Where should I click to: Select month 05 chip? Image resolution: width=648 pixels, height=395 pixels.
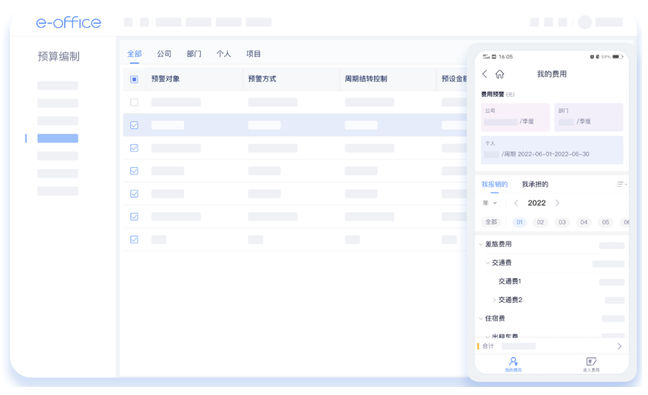[605, 222]
